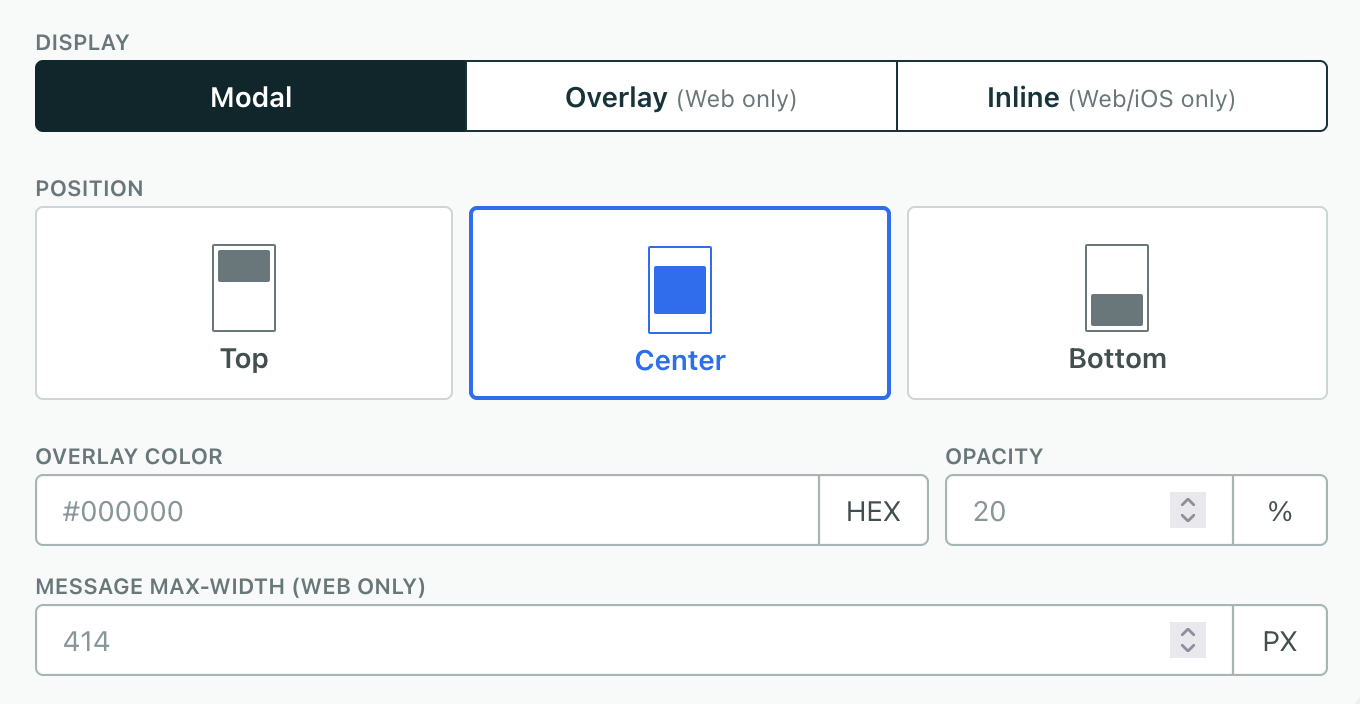Select the Center position icon
1360x704 pixels.
point(680,290)
